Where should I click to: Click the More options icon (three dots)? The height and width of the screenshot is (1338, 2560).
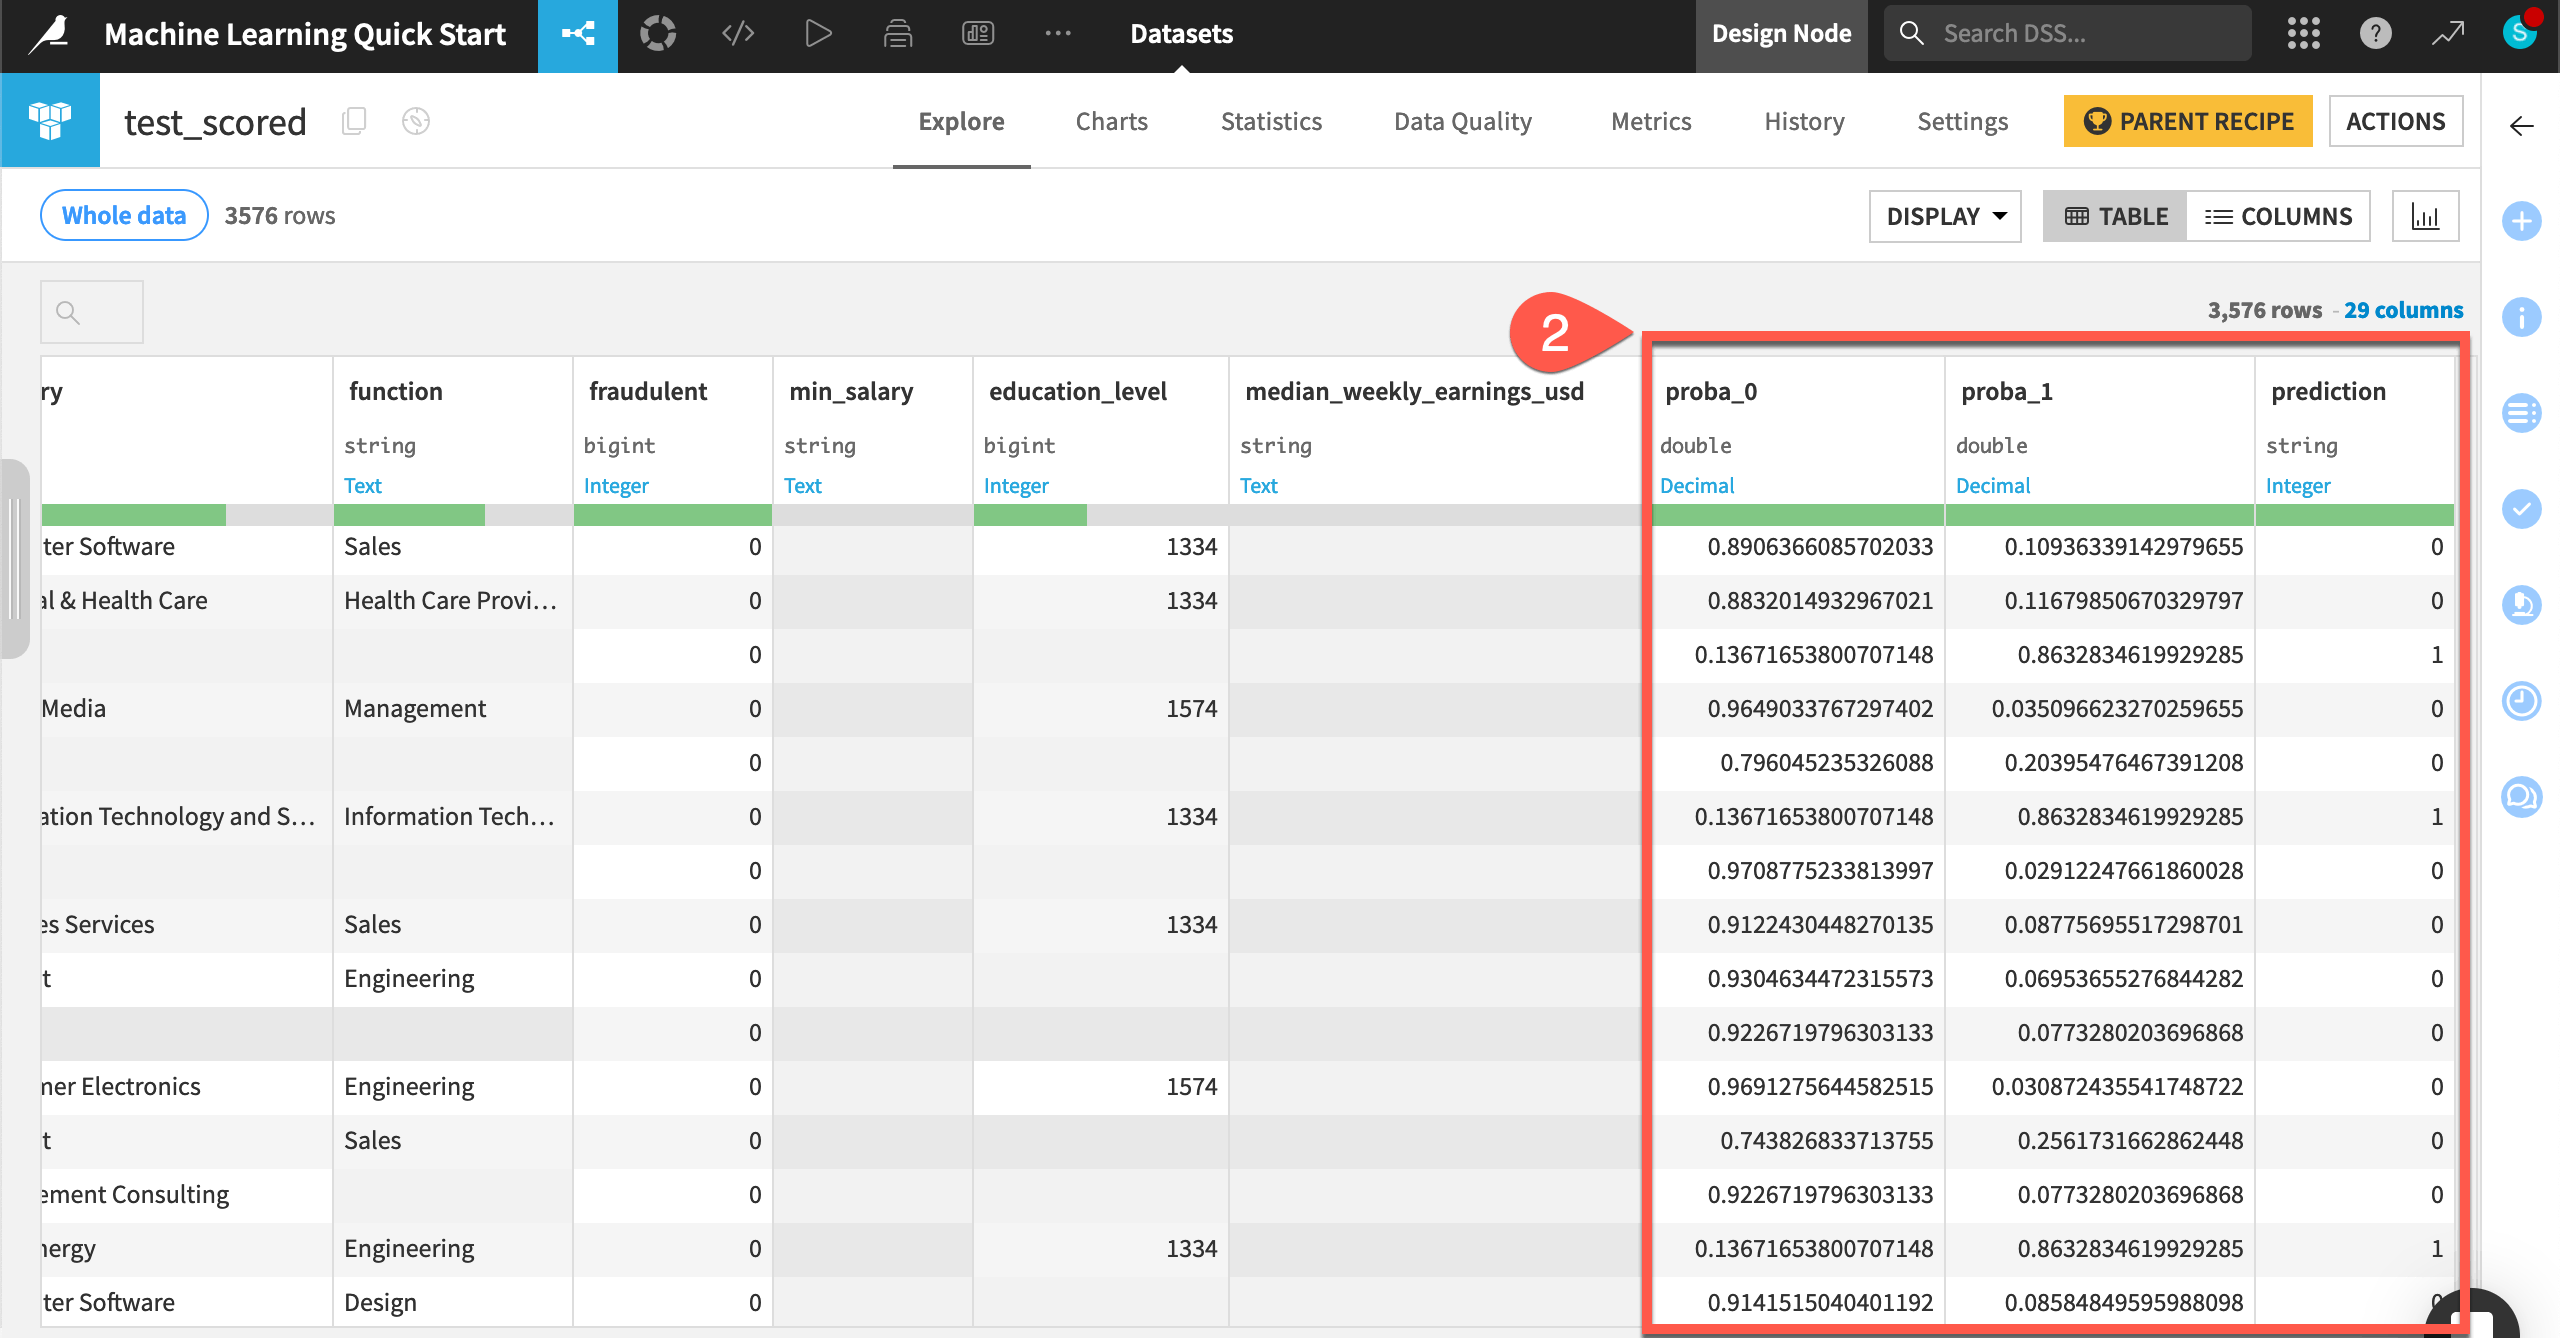(x=1062, y=32)
